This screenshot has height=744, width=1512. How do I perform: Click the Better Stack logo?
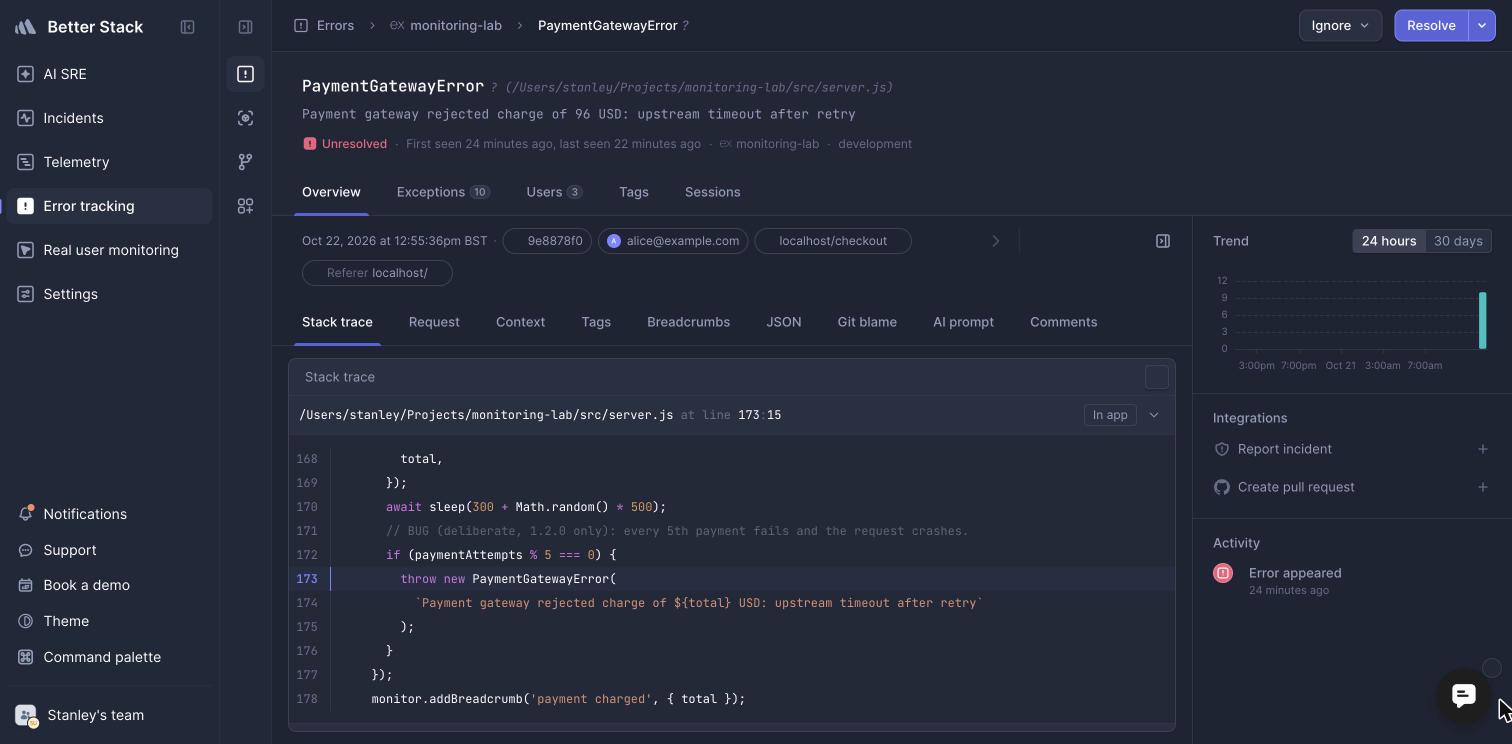[80, 27]
